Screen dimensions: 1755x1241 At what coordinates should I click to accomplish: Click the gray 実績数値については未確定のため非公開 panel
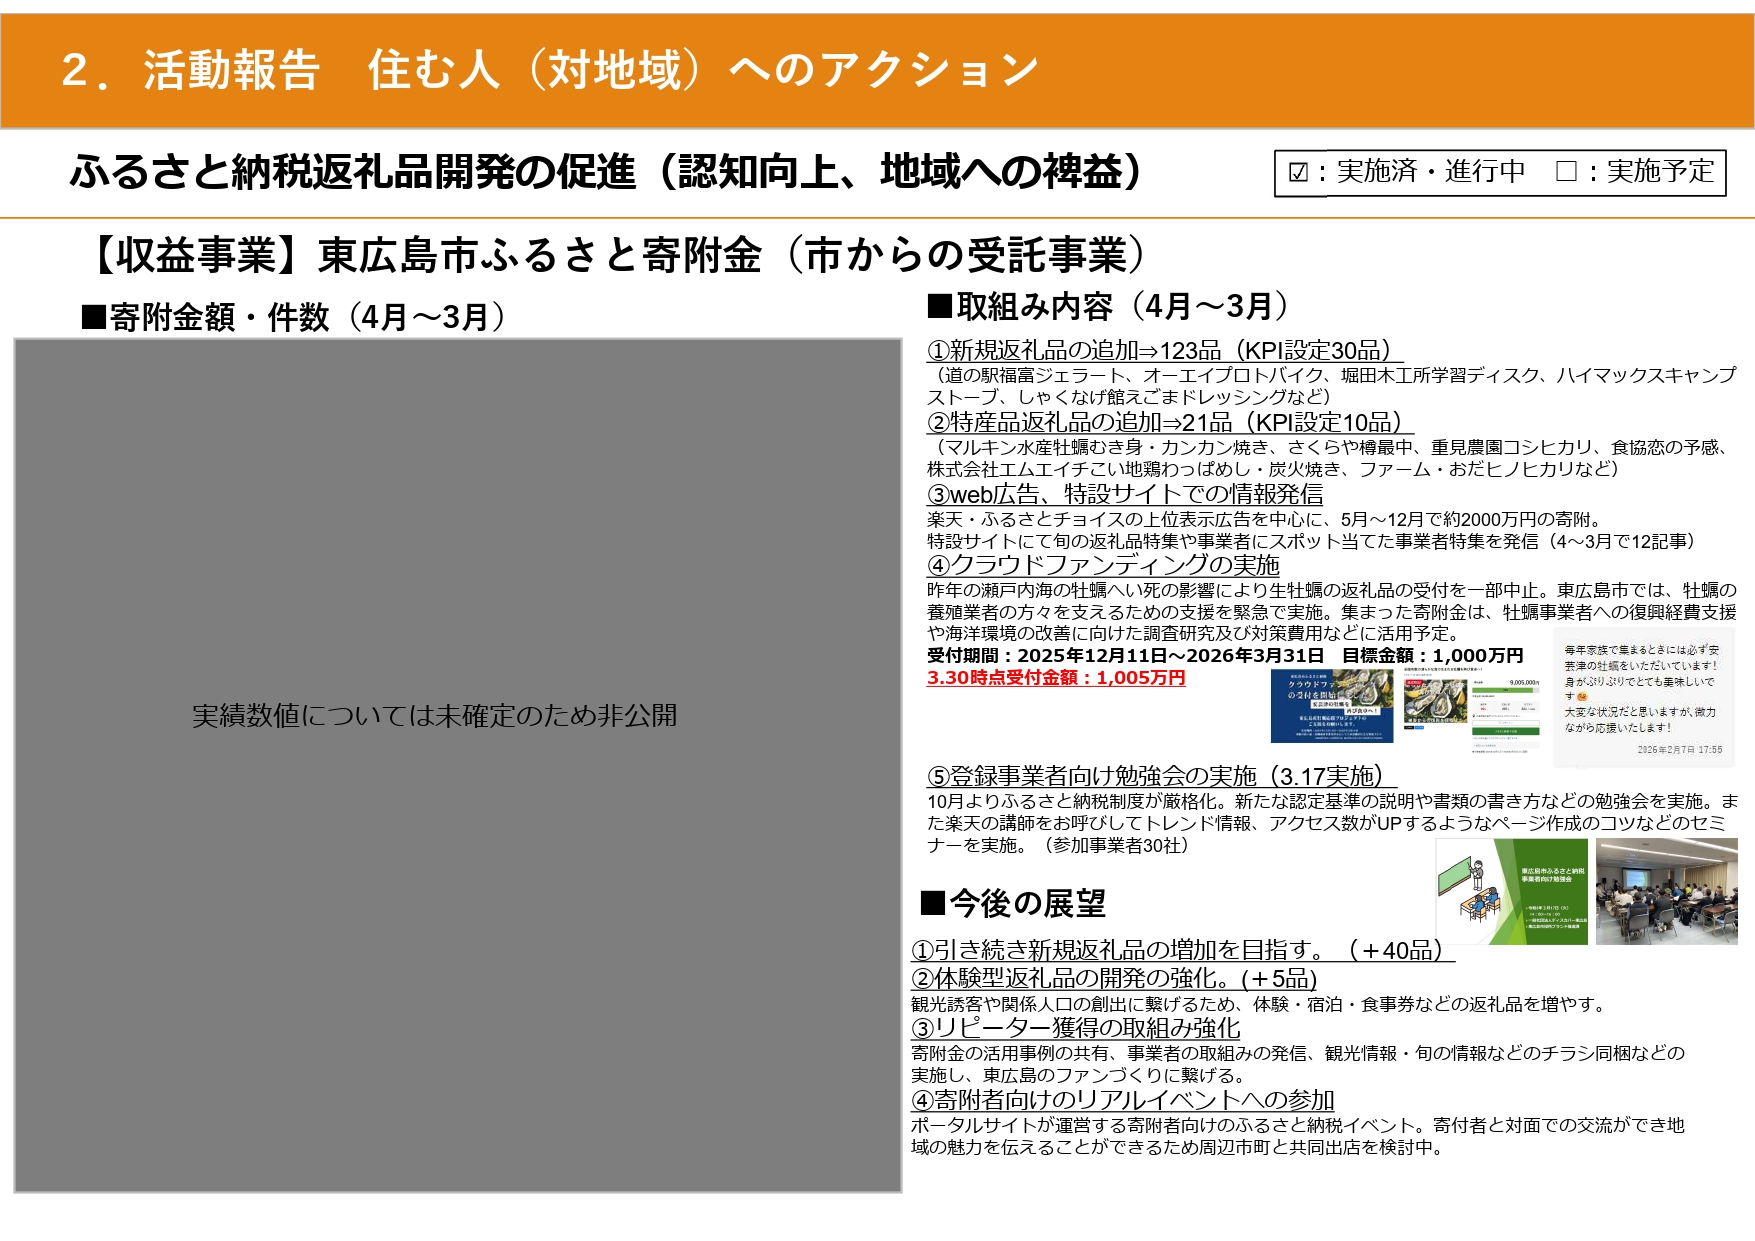(458, 765)
